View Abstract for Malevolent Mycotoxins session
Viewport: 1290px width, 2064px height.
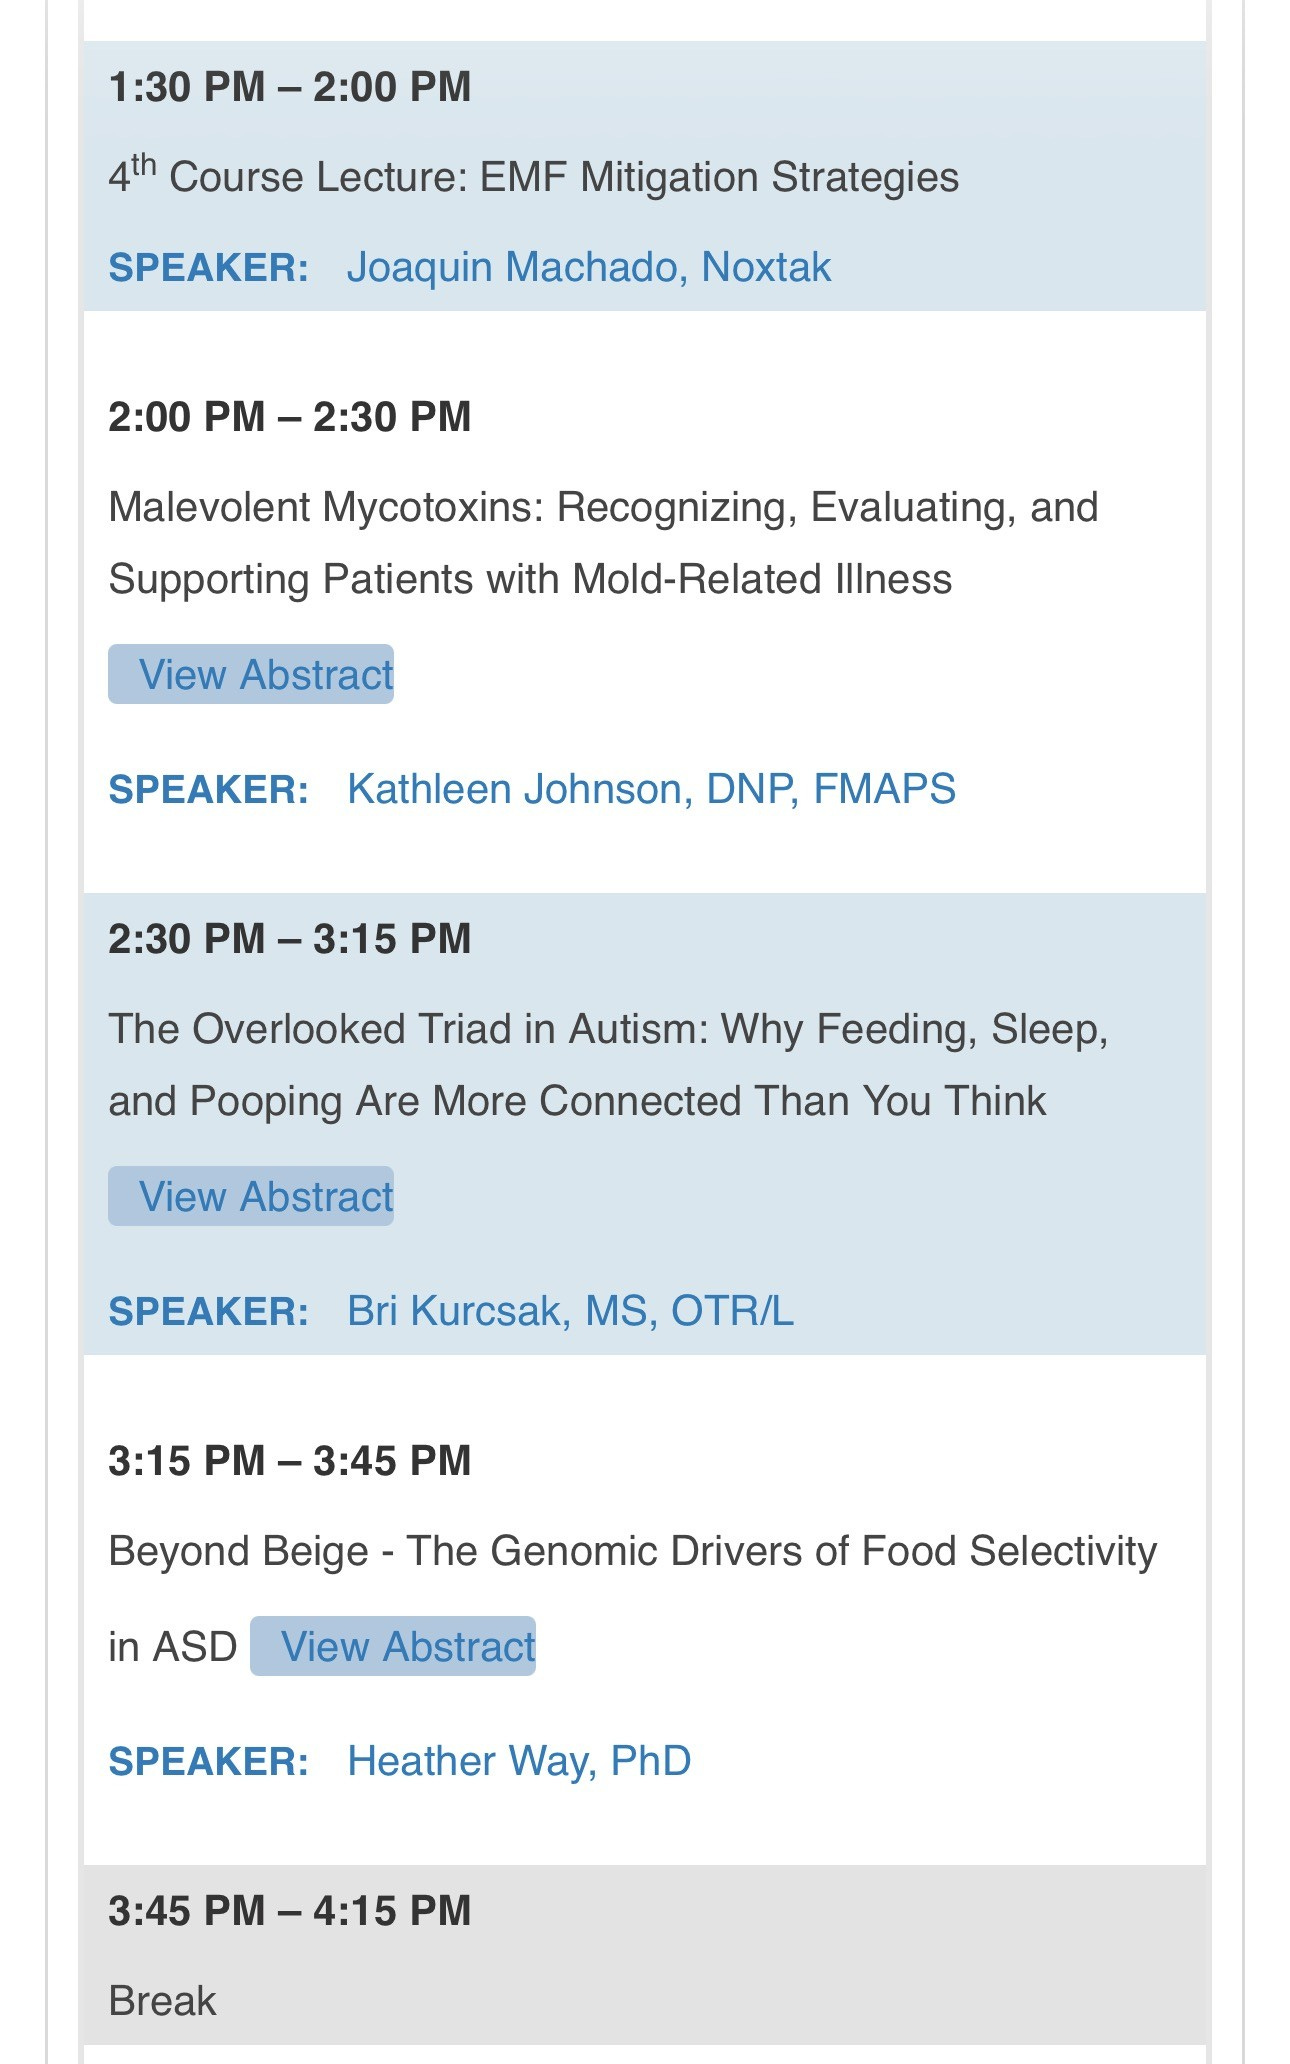point(251,674)
